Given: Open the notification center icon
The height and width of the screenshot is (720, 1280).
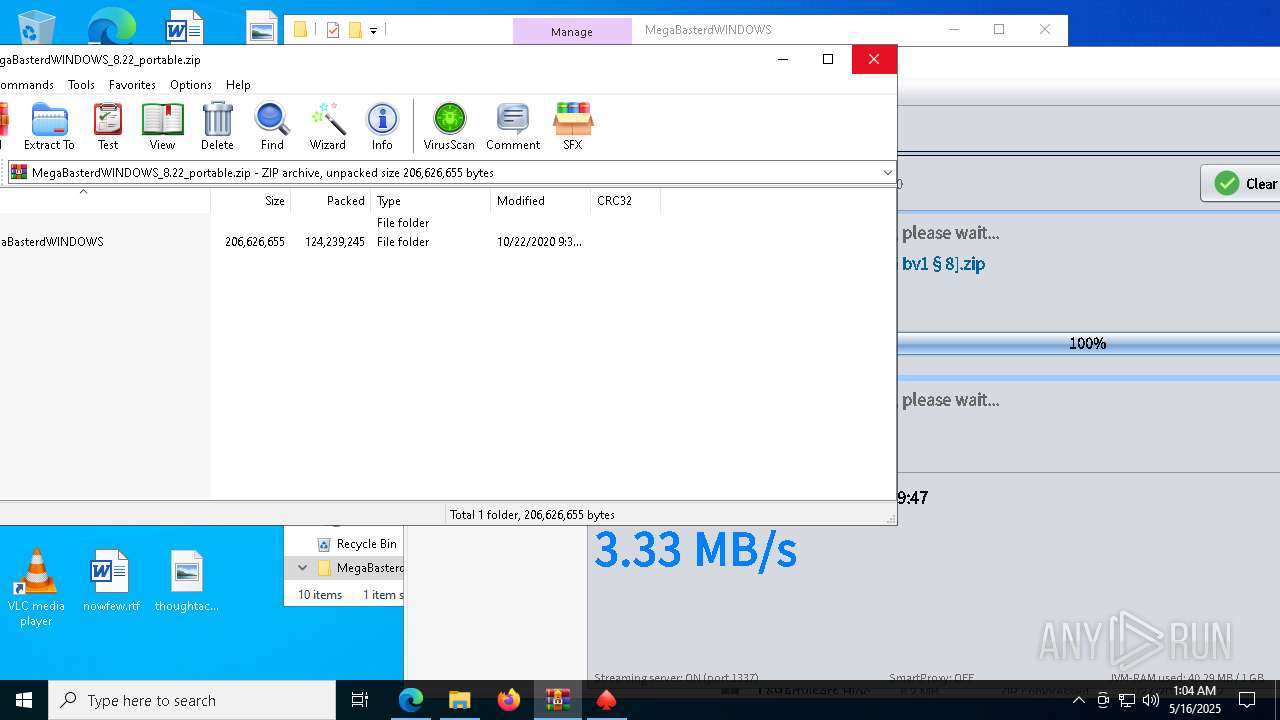Looking at the screenshot, I should click(x=1248, y=700).
